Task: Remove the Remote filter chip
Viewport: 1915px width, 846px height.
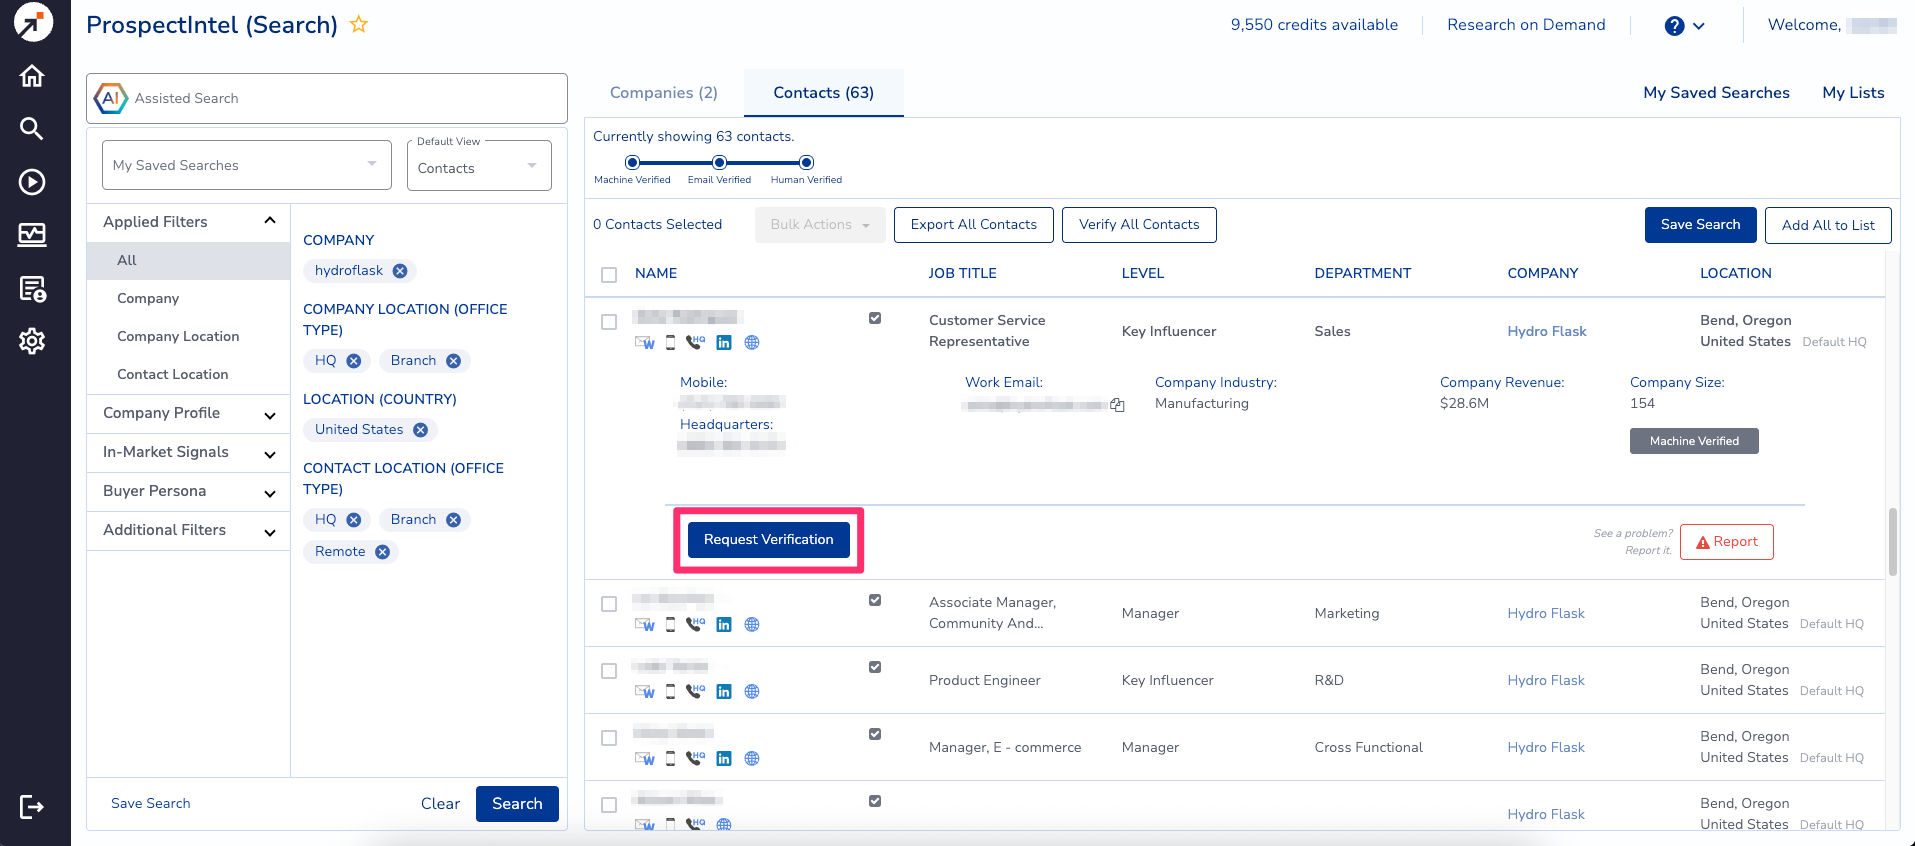Action: pyautogui.click(x=383, y=552)
